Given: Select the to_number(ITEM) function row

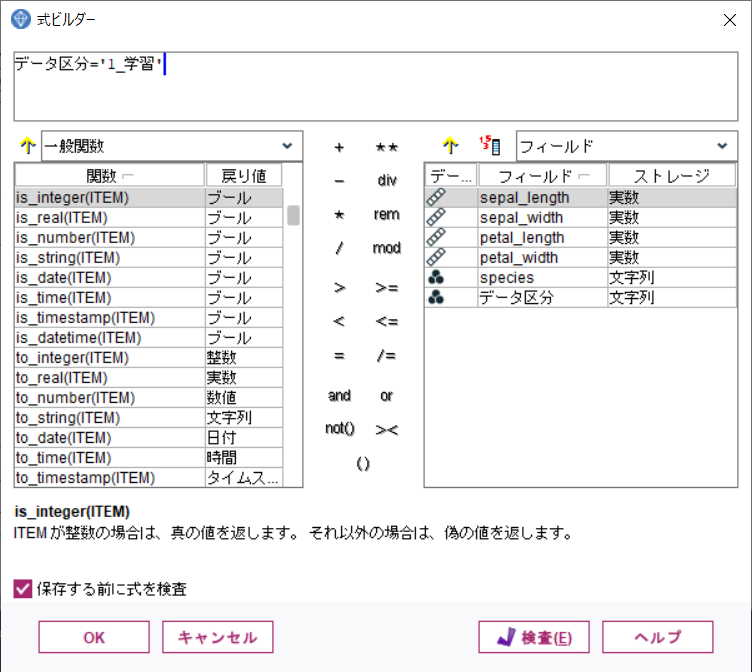Looking at the screenshot, I should point(149,398).
